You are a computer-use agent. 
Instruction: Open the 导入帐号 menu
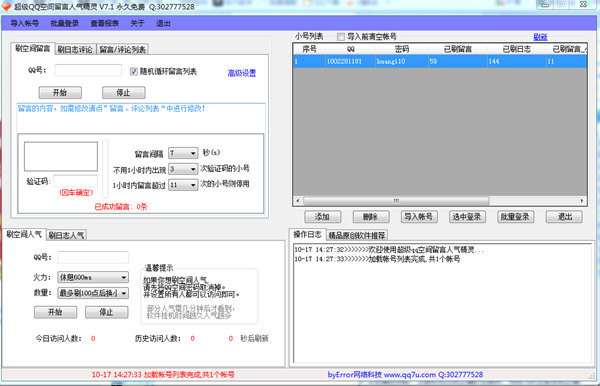tap(24, 23)
